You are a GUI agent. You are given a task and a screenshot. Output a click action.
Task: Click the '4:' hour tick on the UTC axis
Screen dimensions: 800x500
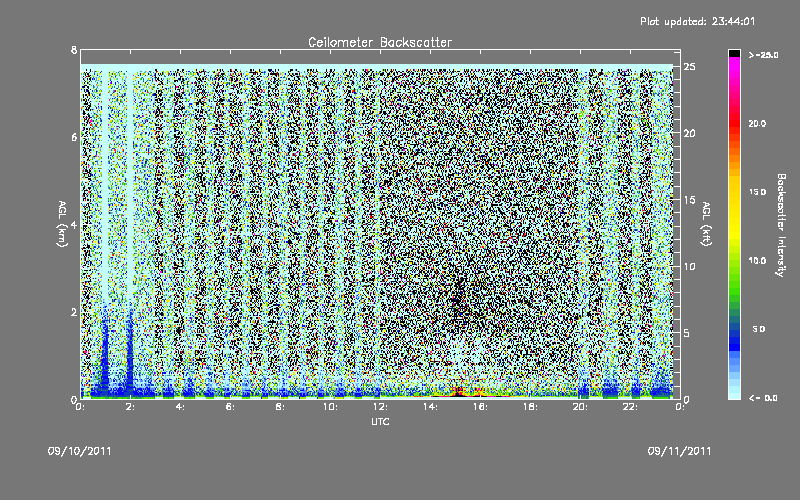pyautogui.click(x=180, y=407)
